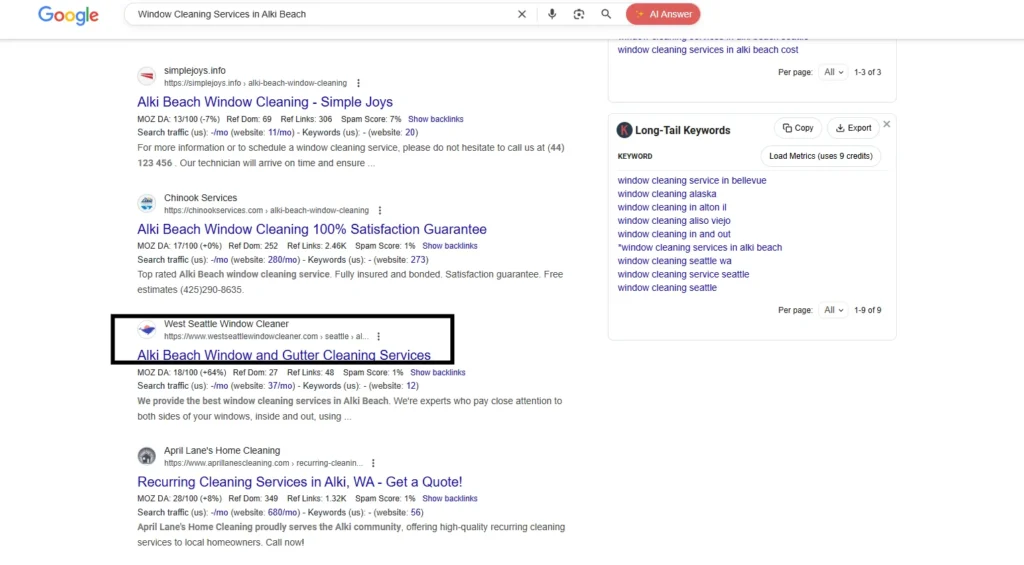Open three-dot menu for West Seattle Window Cleaner
The width and height of the screenshot is (1024, 565).
tap(378, 337)
